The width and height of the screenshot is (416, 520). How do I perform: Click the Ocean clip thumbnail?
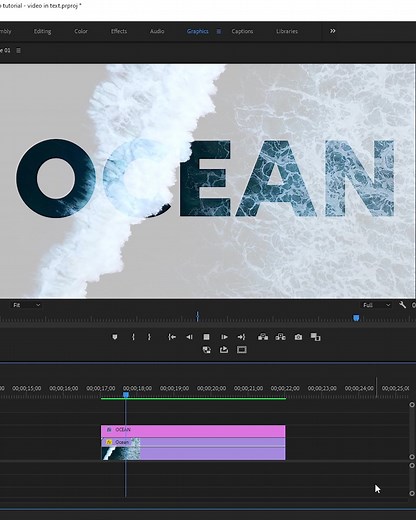(121, 453)
